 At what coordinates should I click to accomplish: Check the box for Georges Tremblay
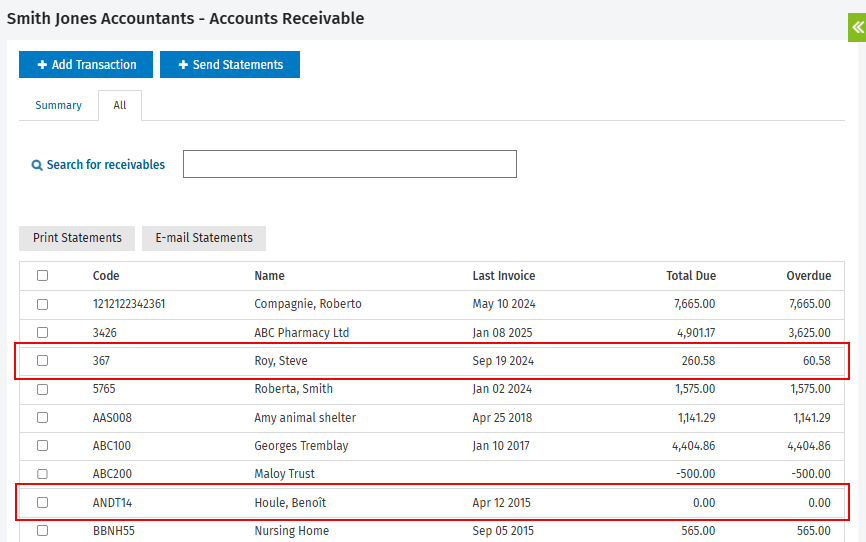pyautogui.click(x=43, y=446)
